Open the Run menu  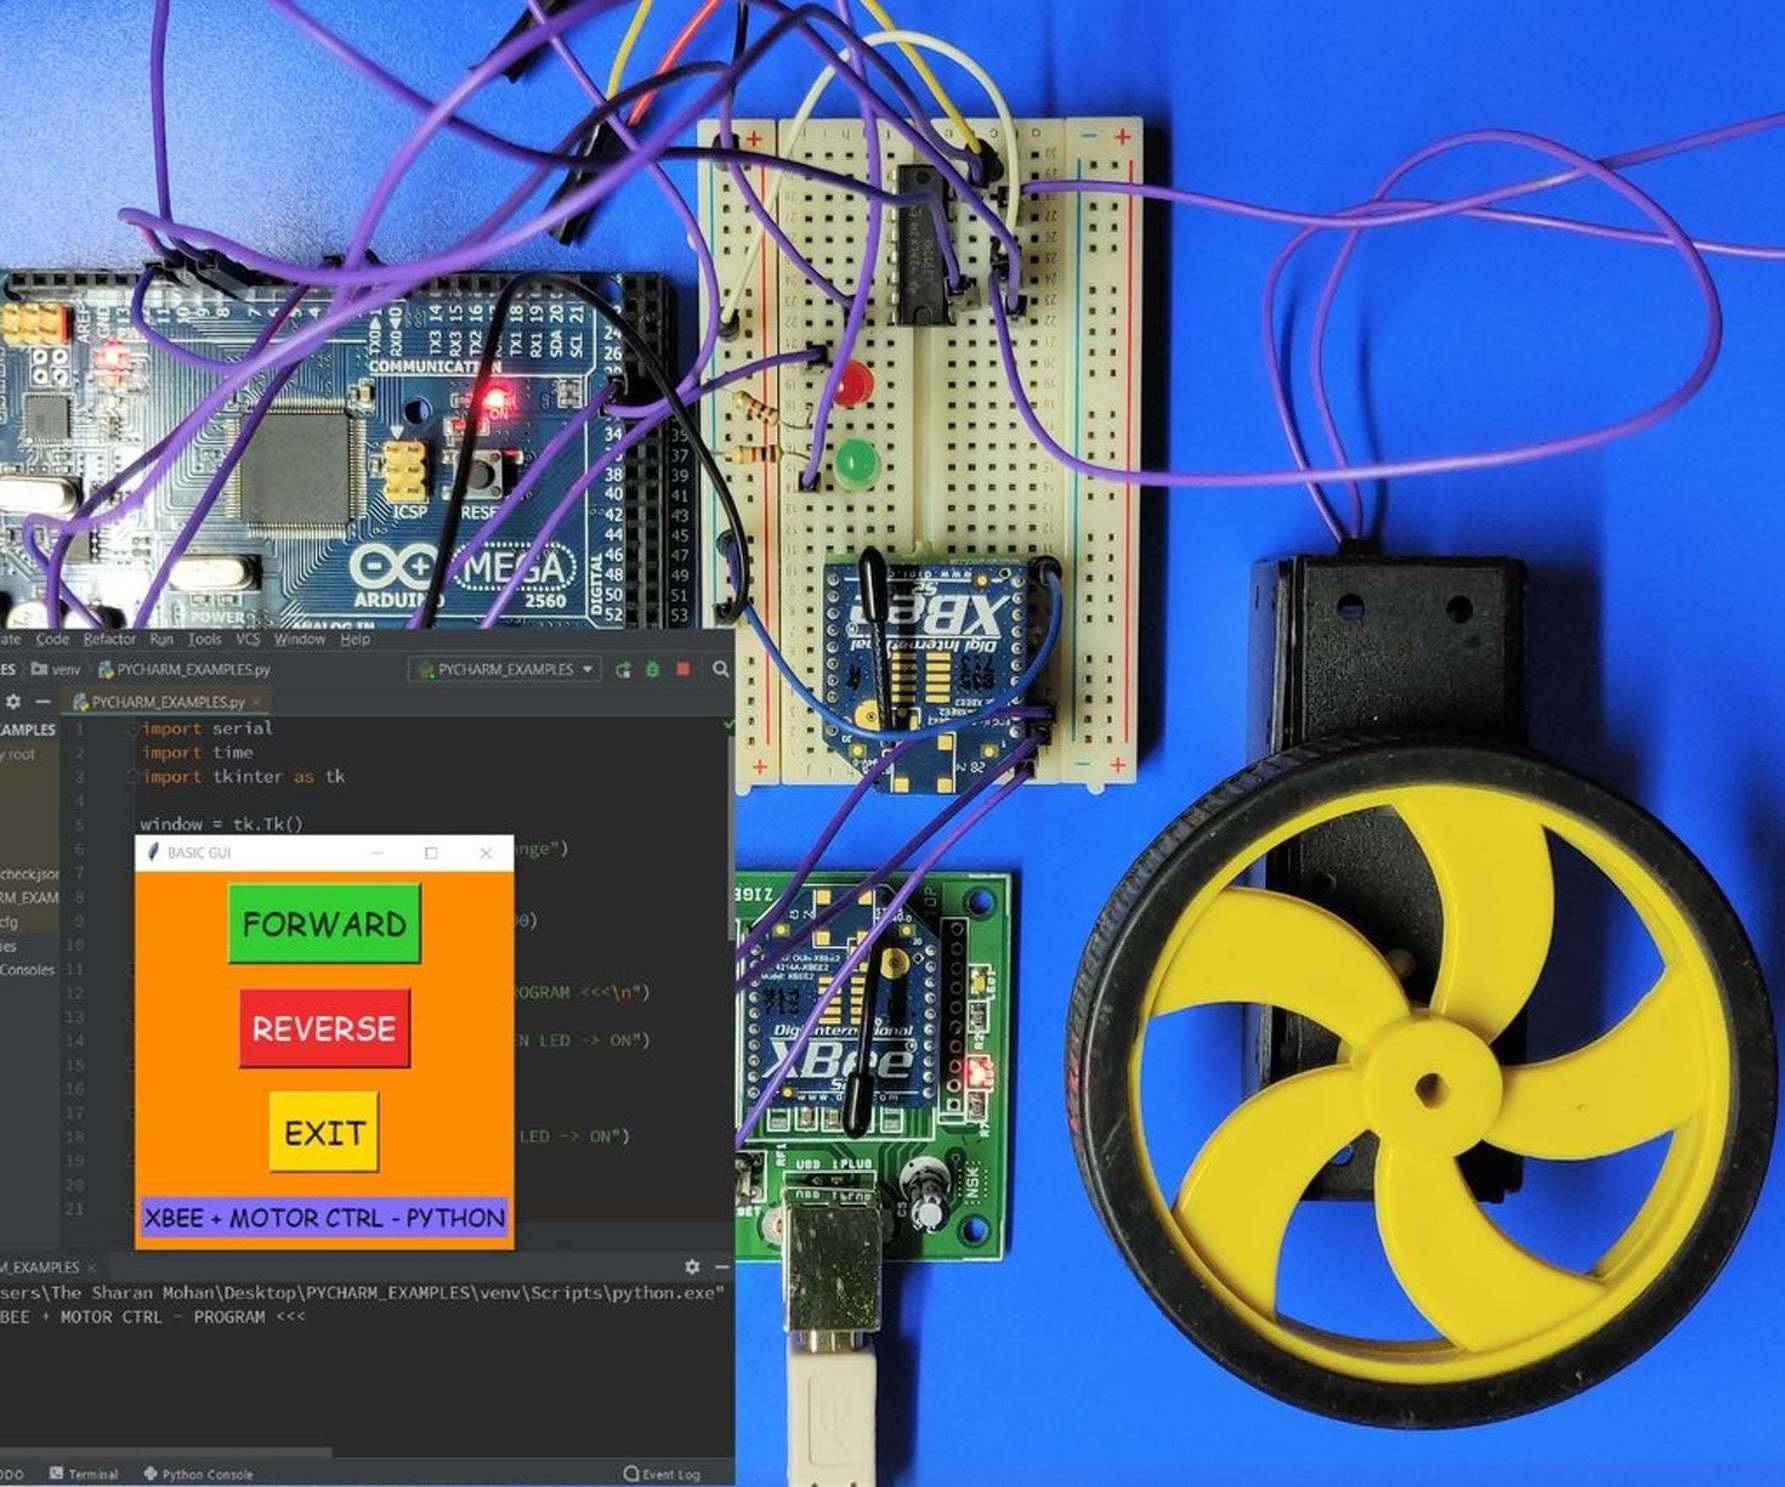pyautogui.click(x=161, y=639)
